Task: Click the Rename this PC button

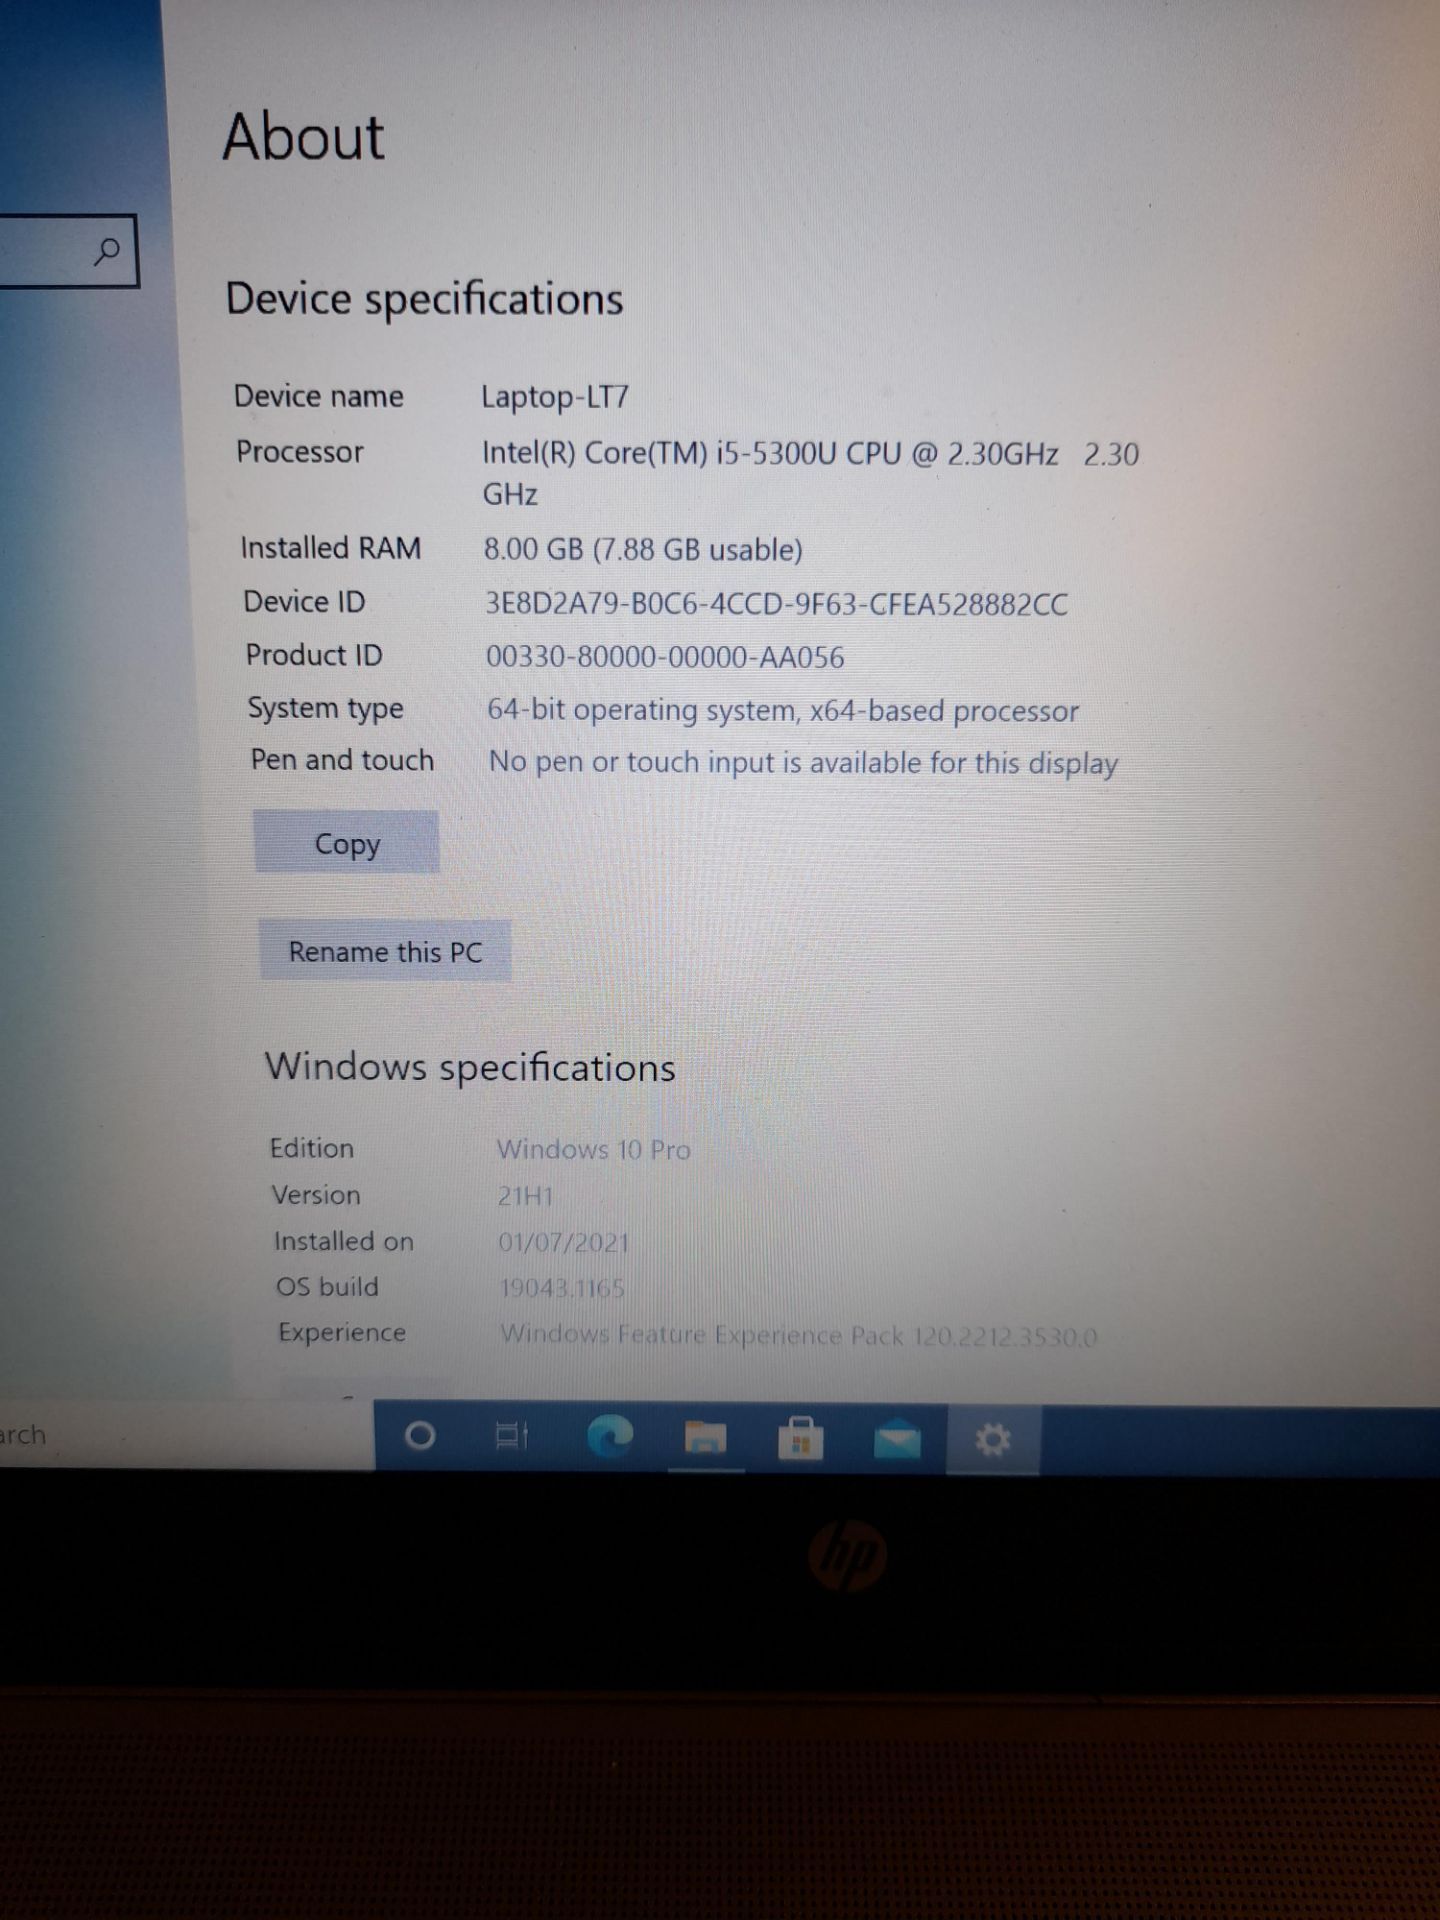Action: pos(385,951)
